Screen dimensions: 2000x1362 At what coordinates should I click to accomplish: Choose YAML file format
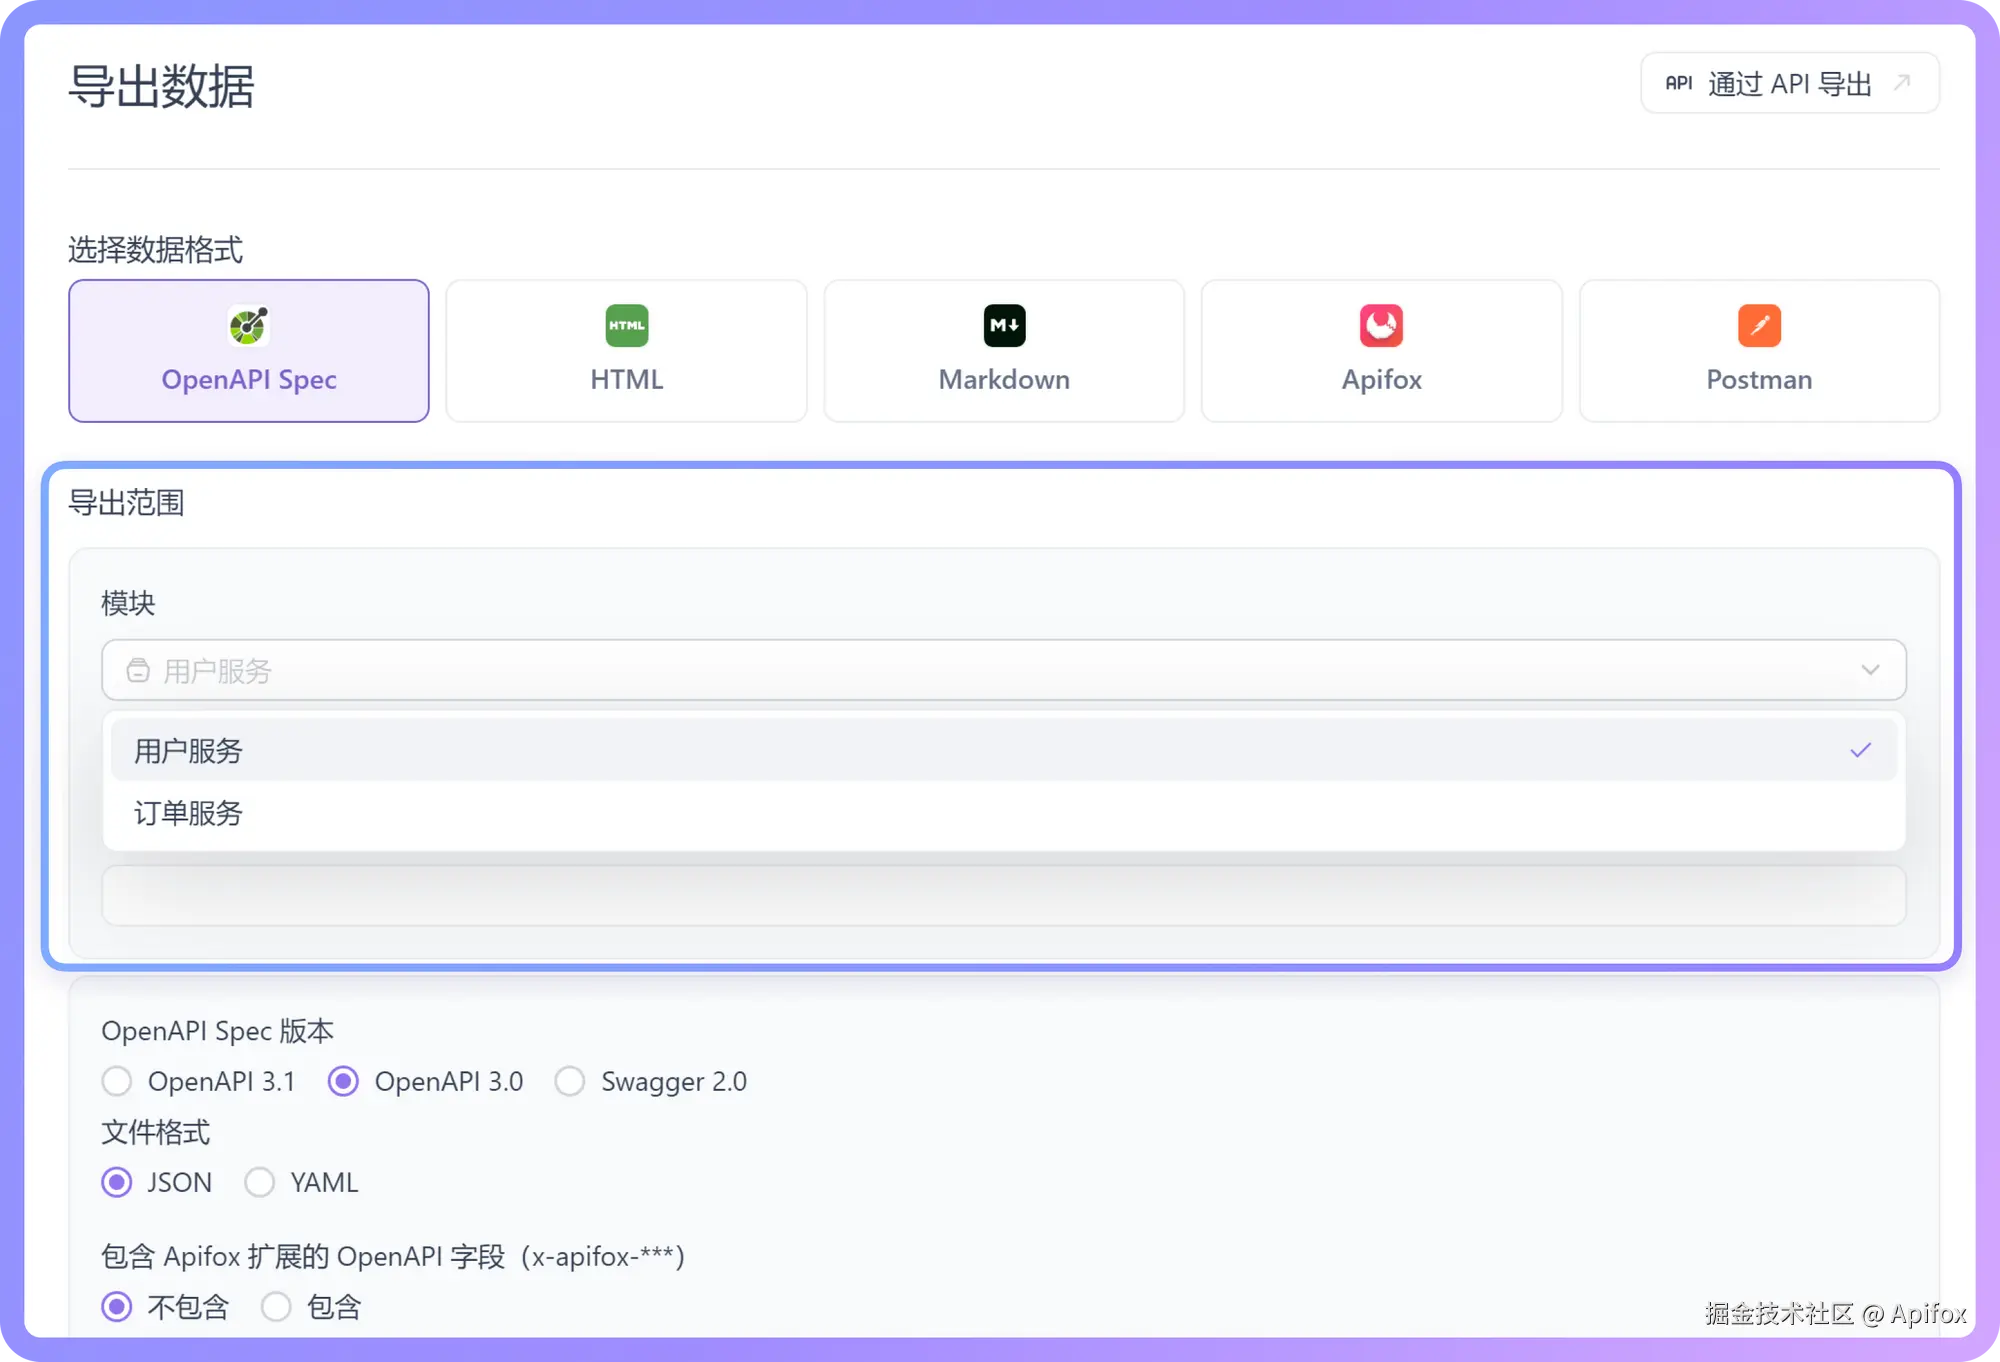260,1182
